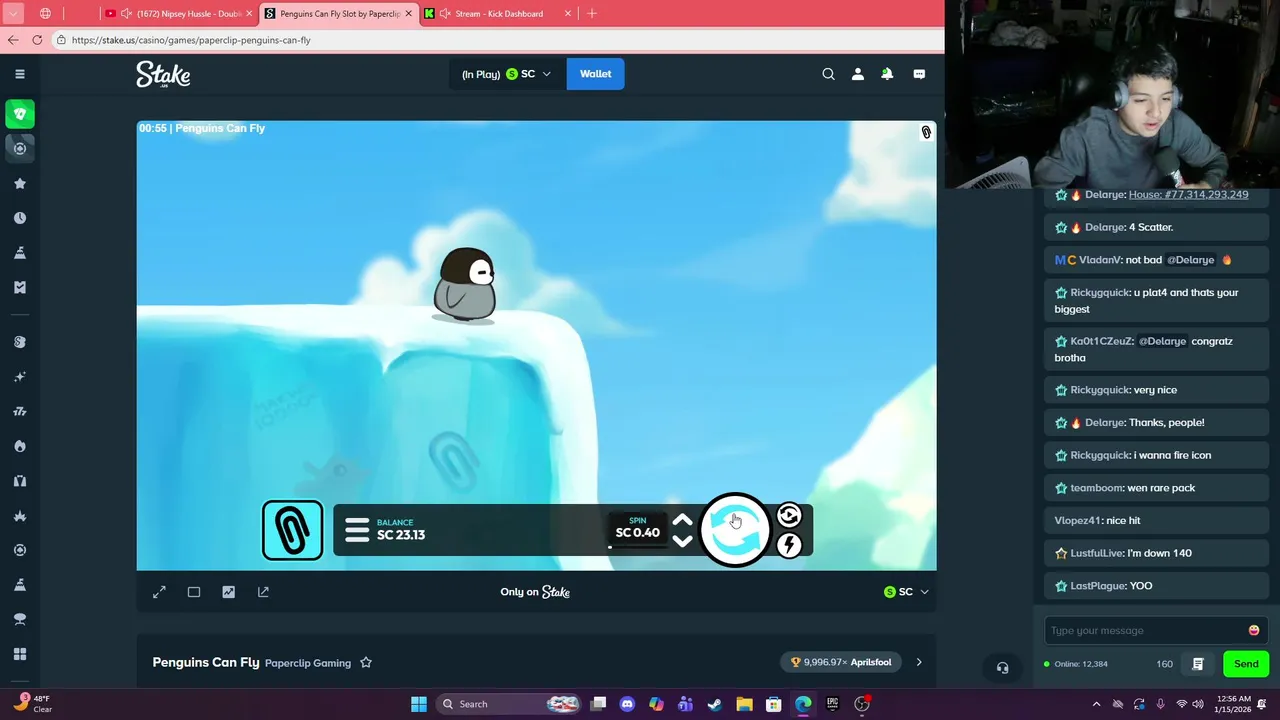This screenshot has width=1280, height=720.
Task: Mute the Kick Dashboard tab audio icon
Action: pyautogui.click(x=445, y=14)
